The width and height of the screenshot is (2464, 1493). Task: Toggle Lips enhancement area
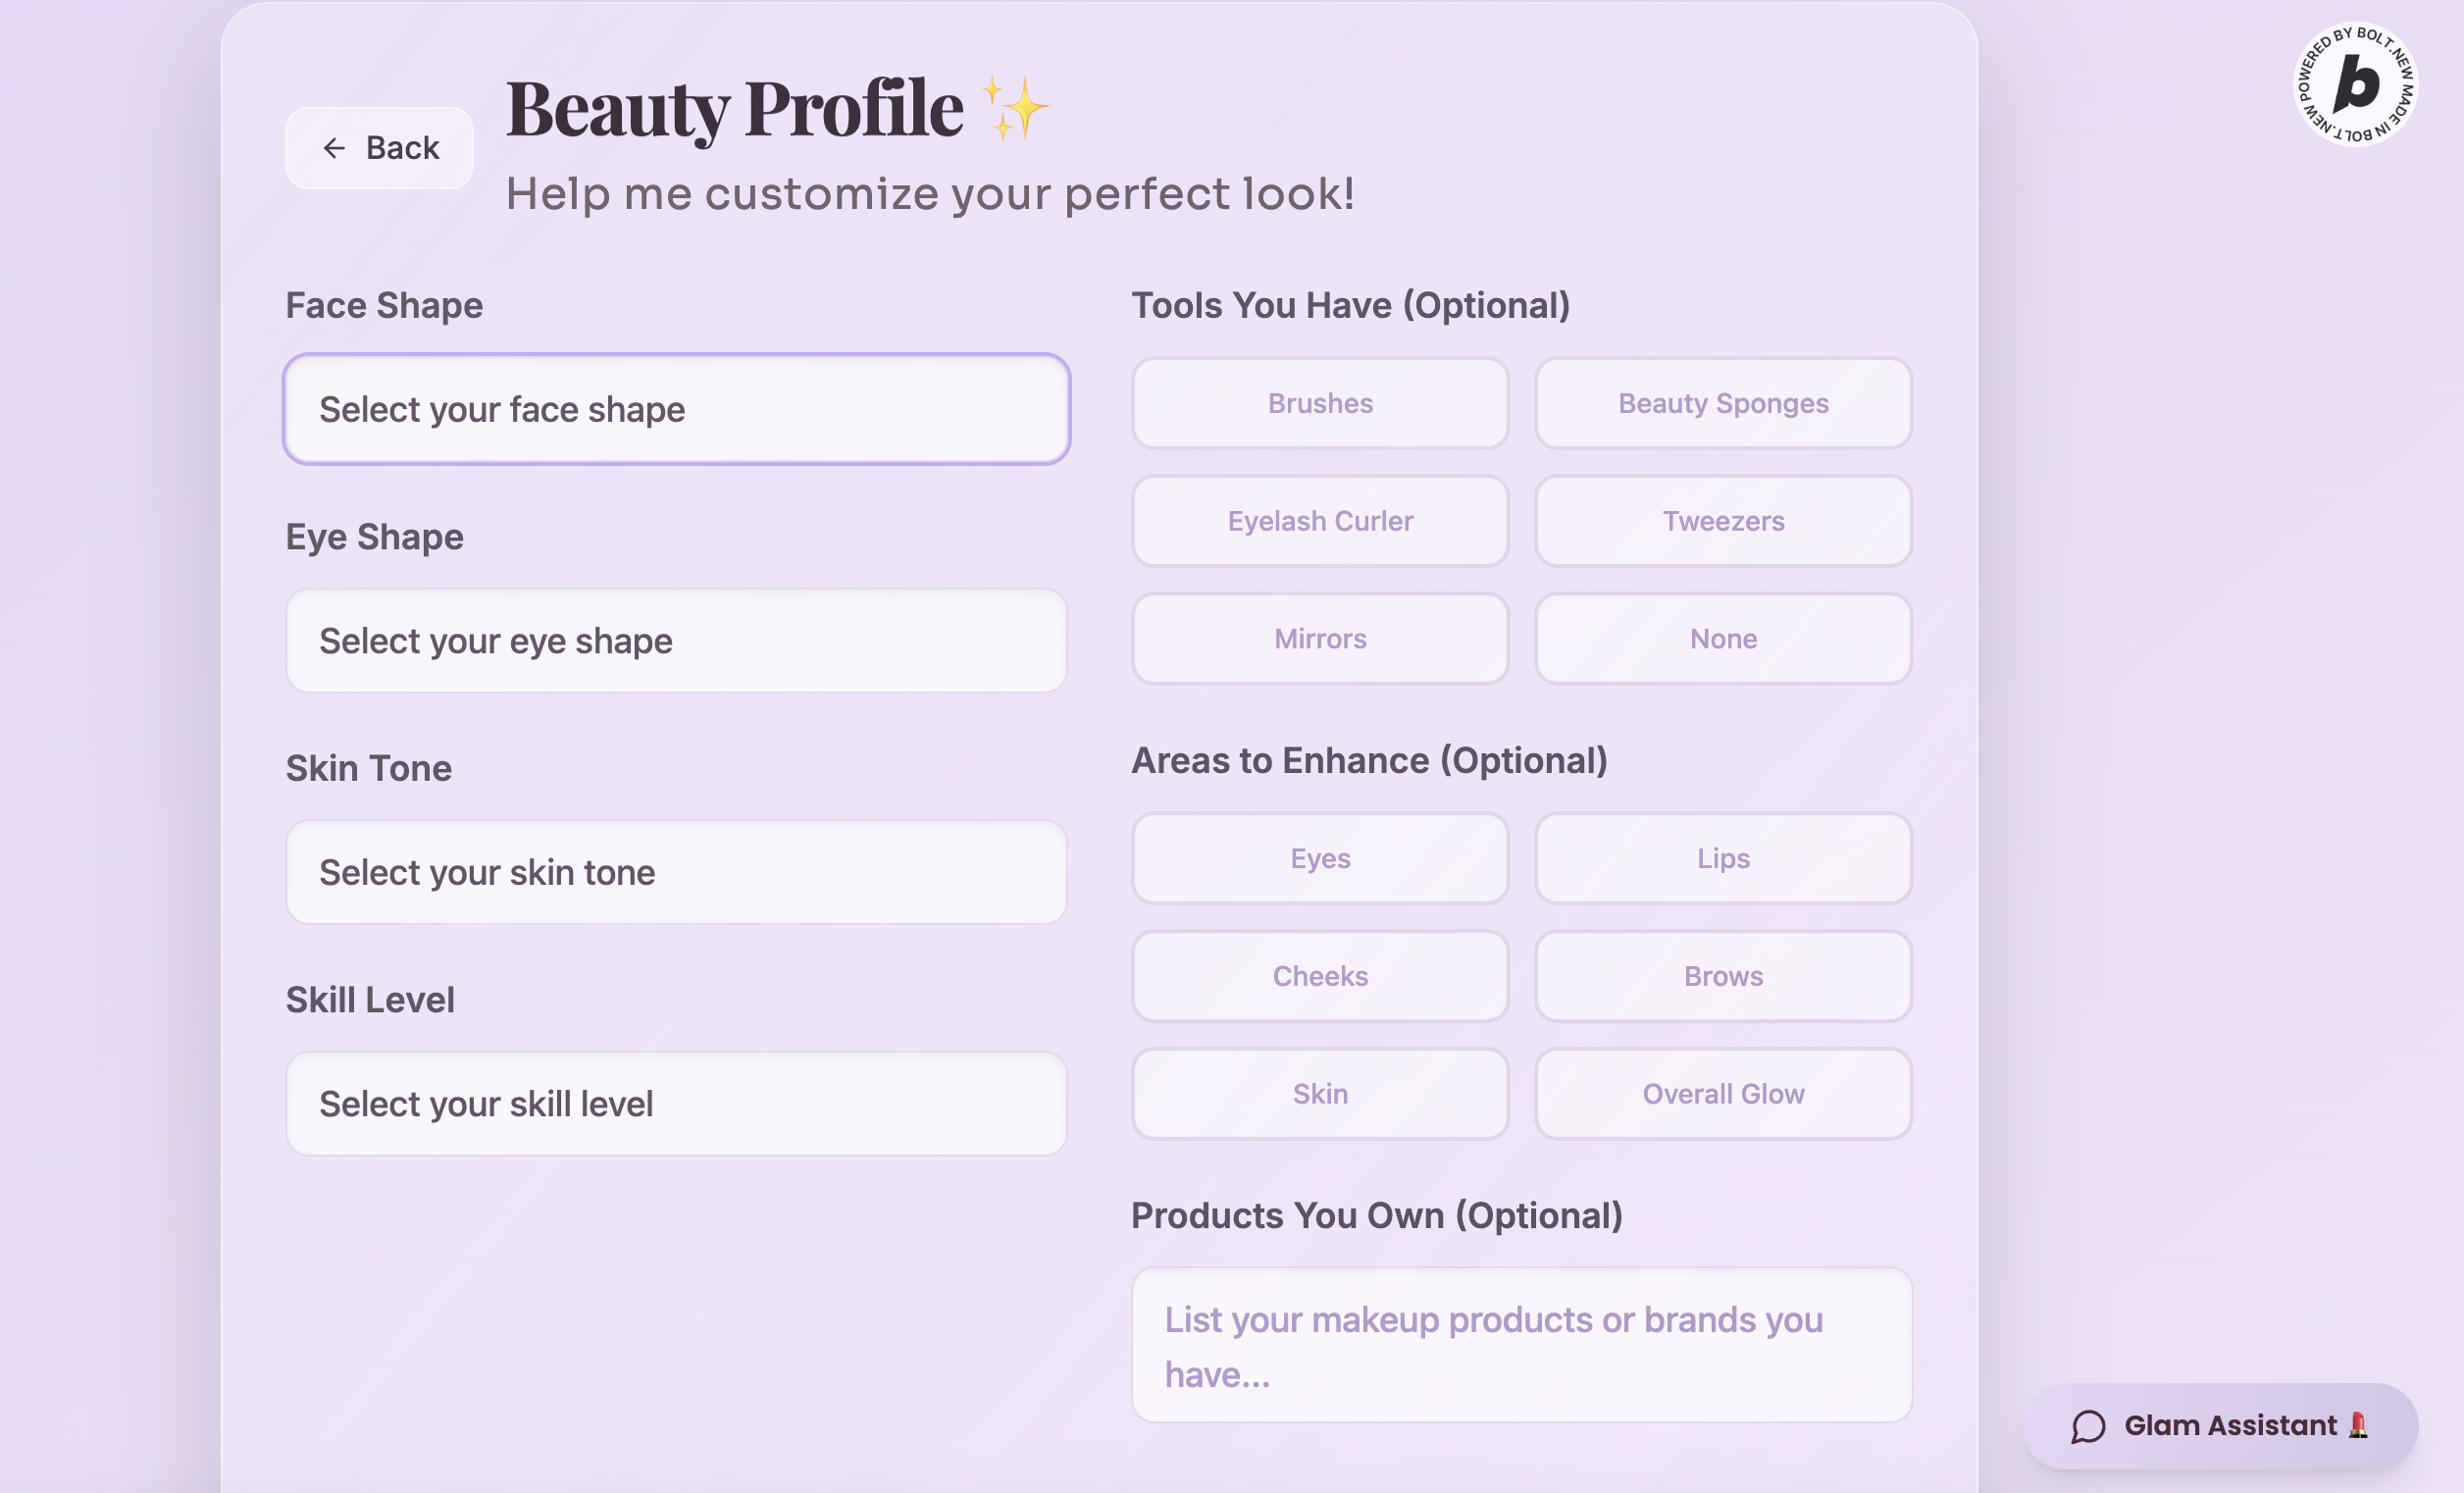1722,858
